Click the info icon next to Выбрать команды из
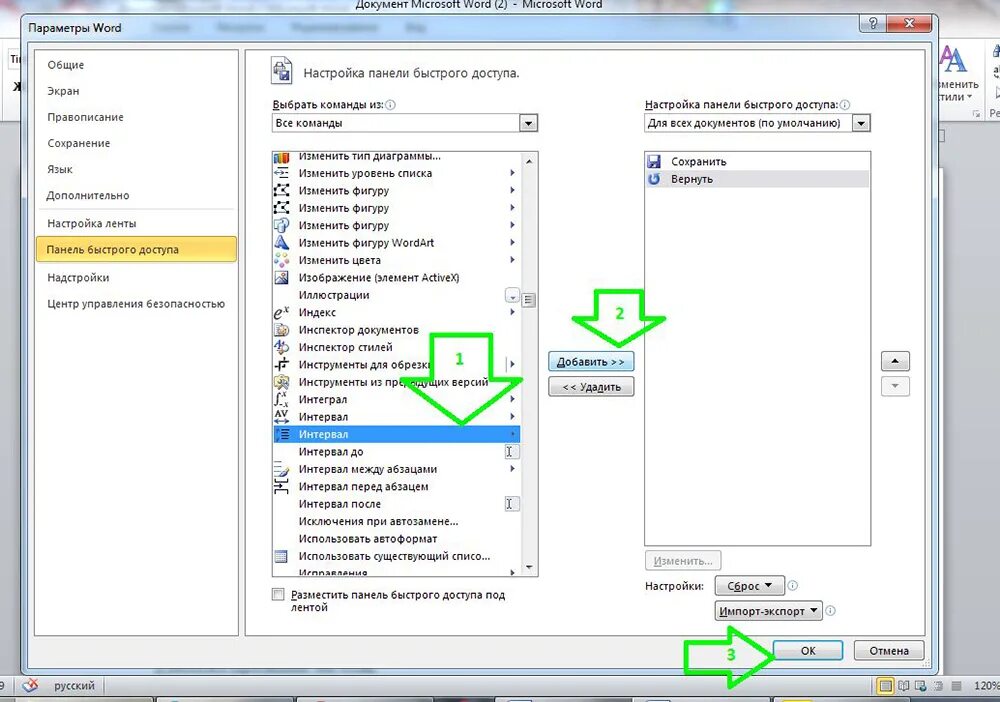Screen dimensions: 1000x702 [x=390, y=105]
